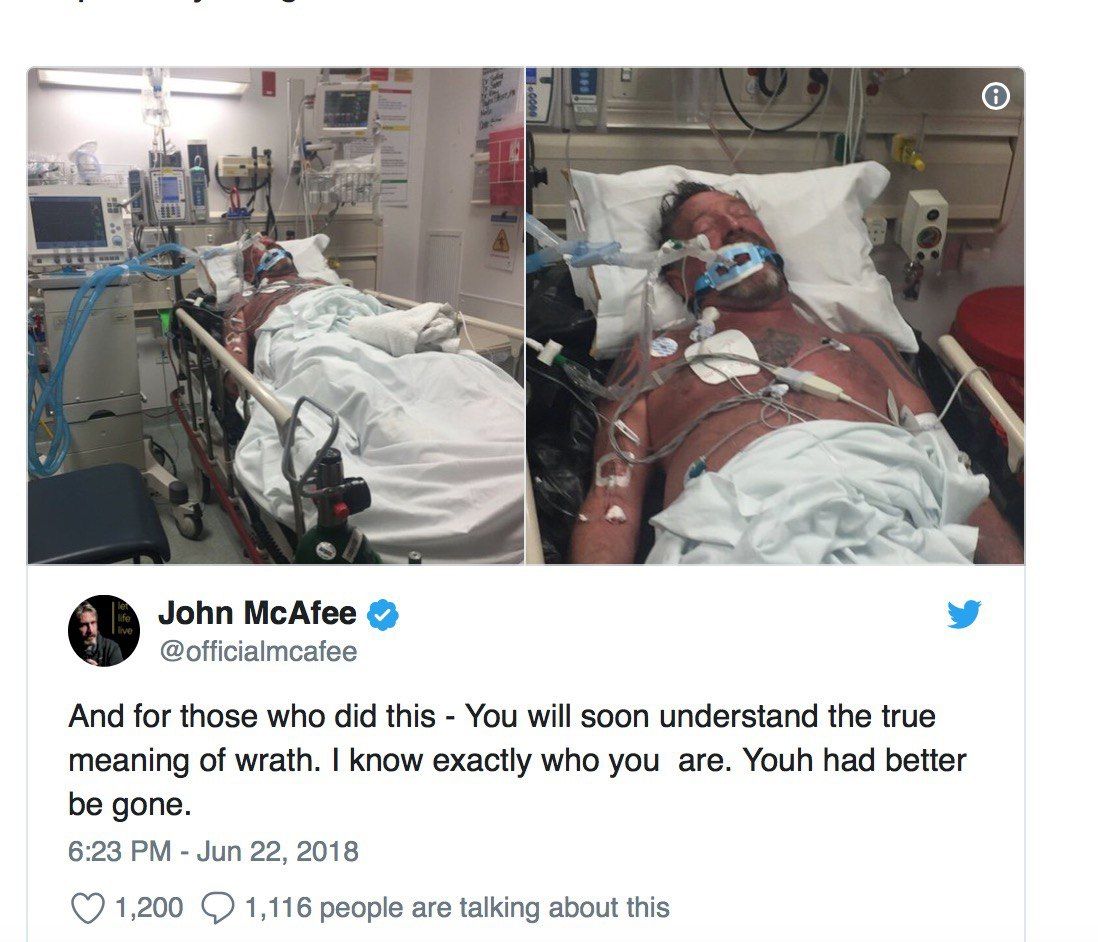Open the @officialmcafee handle link
1098x942 pixels.
coord(258,651)
